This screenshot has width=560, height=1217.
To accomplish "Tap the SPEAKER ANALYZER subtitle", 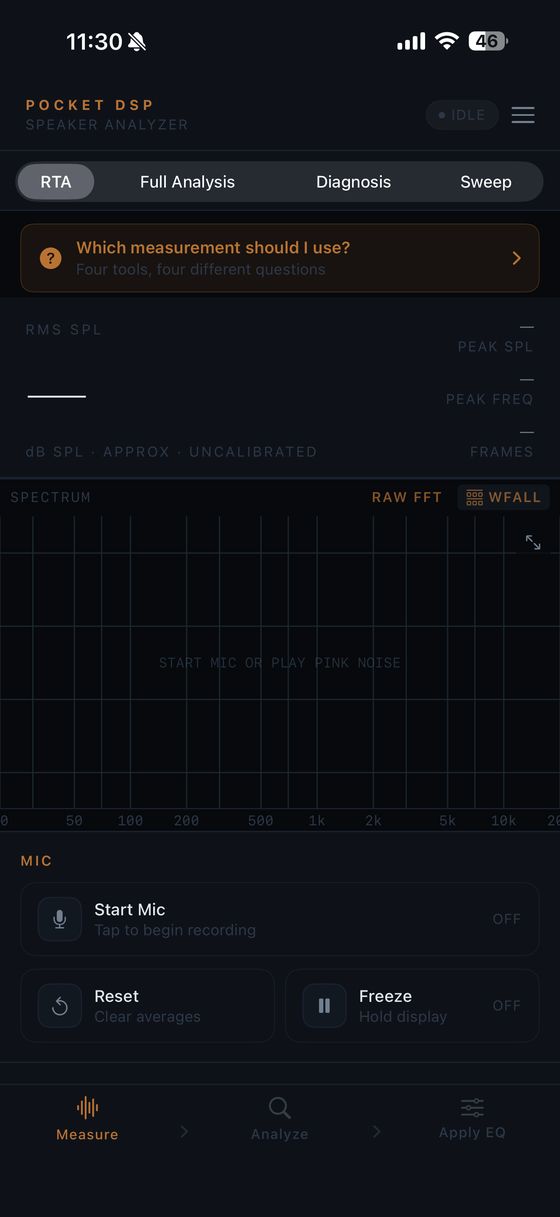I will pyautogui.click(x=107, y=125).
